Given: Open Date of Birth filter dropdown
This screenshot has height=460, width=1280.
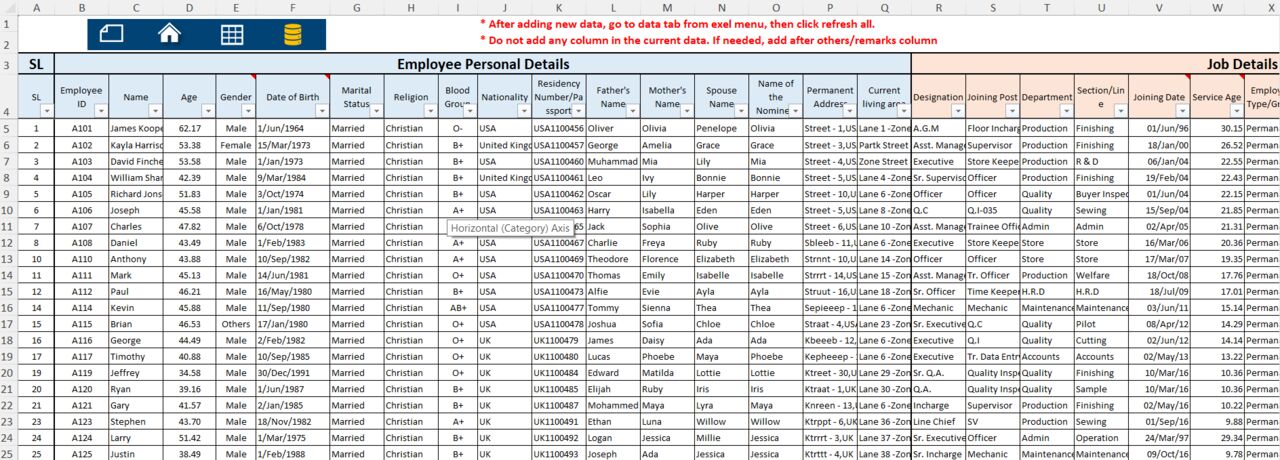Looking at the screenshot, I should point(320,111).
